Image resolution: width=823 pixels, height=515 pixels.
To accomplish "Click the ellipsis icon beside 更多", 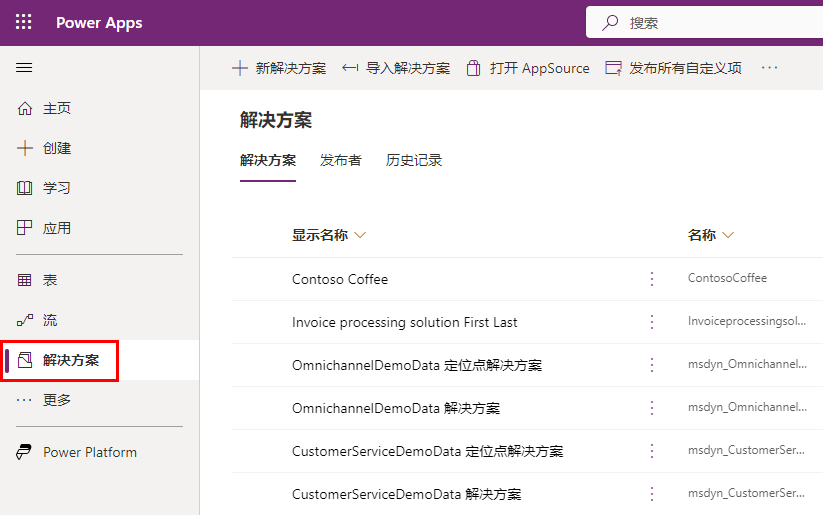I will tap(24, 400).
